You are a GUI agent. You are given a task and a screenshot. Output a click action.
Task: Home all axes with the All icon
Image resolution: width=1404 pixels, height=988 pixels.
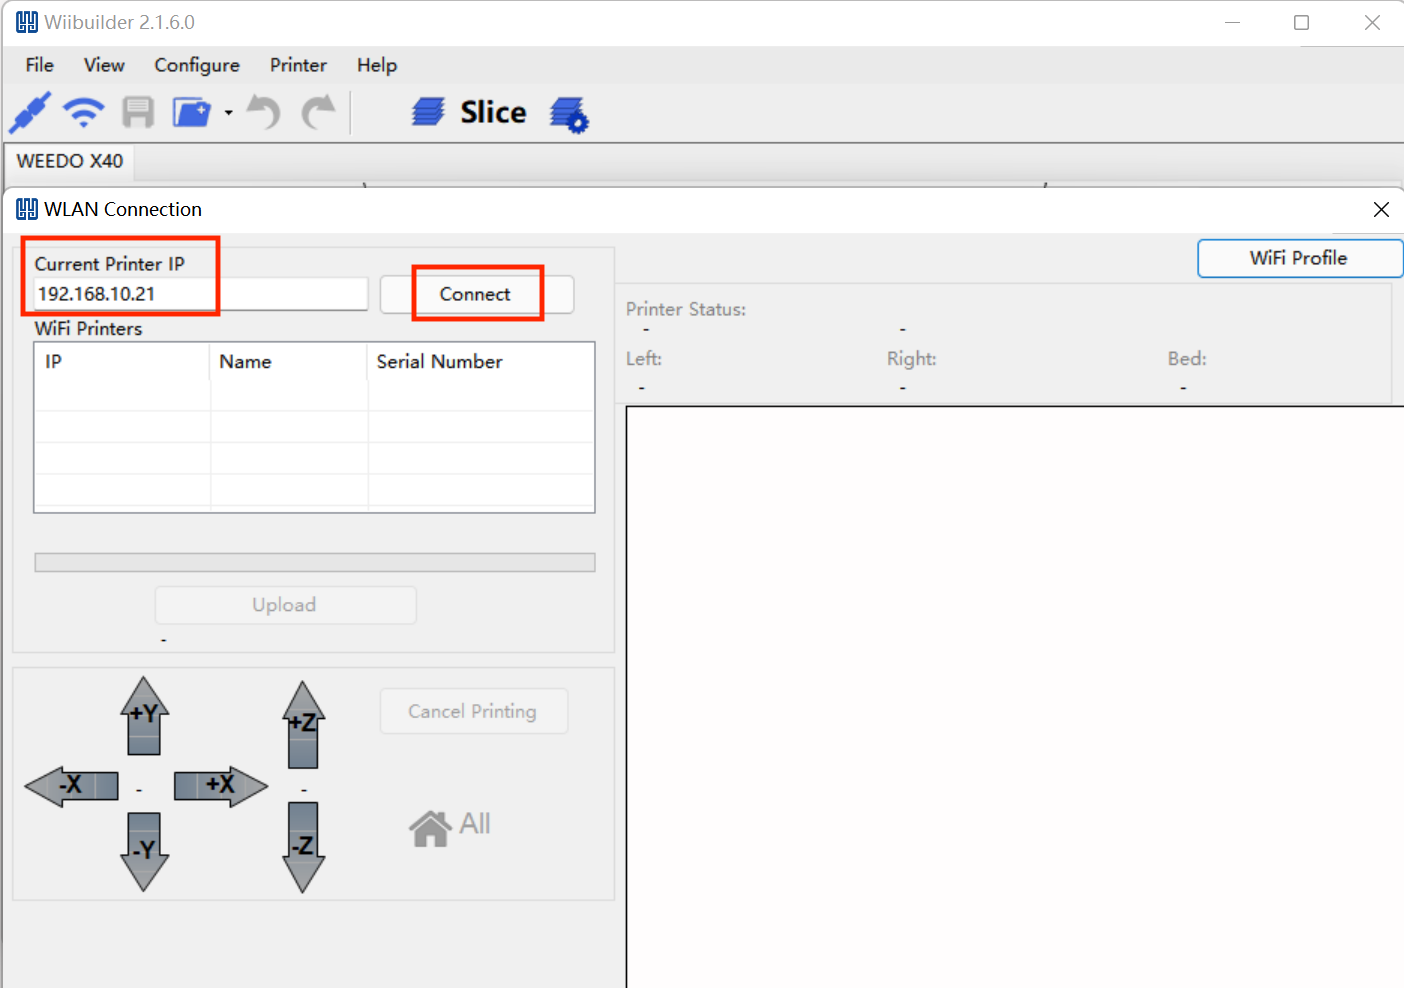(x=450, y=826)
